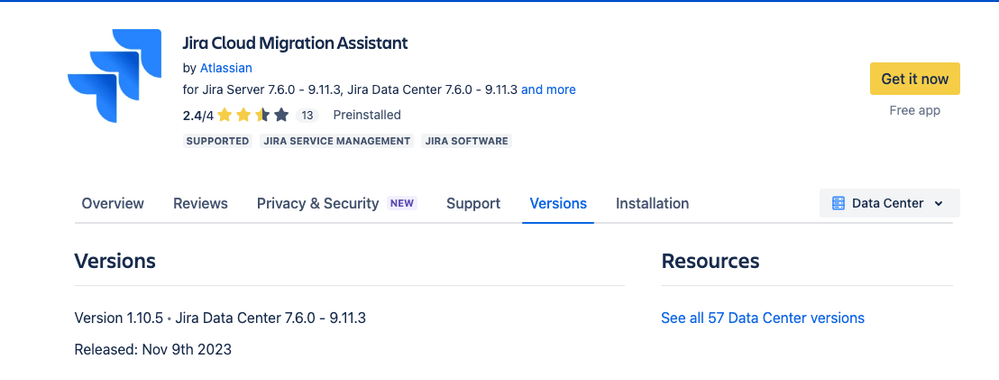Select the Installation tab
Viewport: 999px width, 380px height.
[652, 203]
